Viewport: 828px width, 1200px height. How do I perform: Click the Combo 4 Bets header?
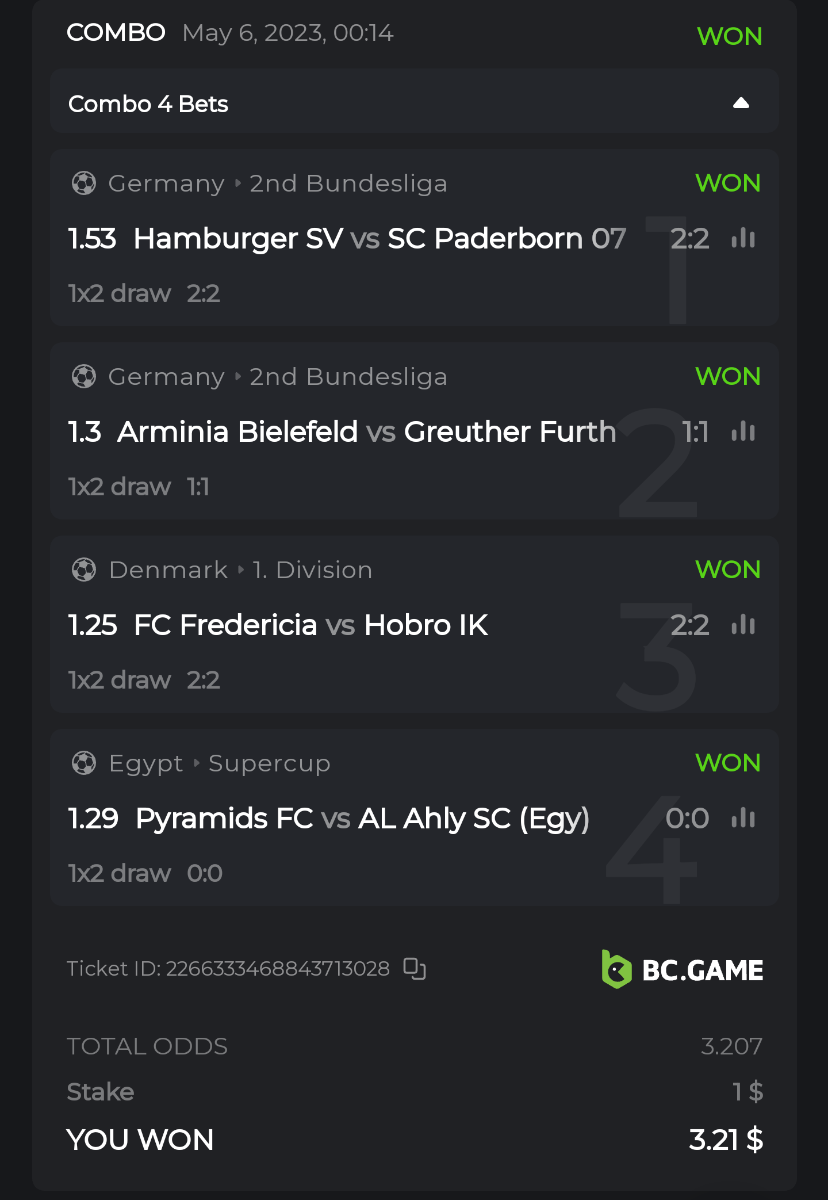[x=148, y=104]
